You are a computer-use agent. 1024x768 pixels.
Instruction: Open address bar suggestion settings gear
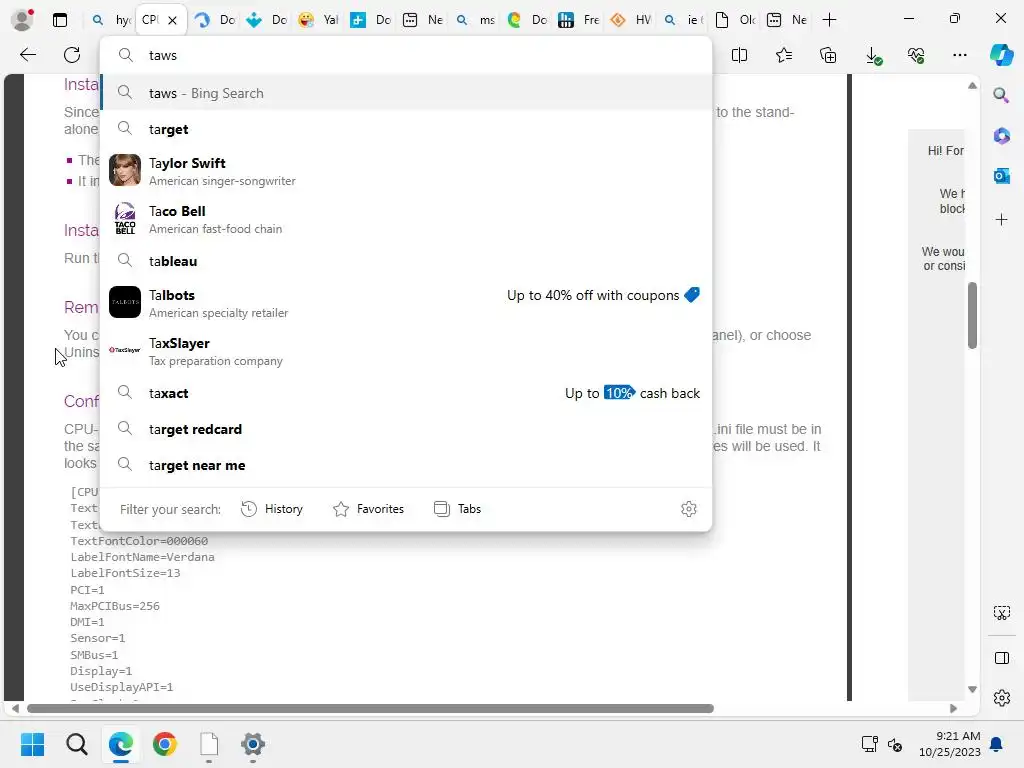coord(688,509)
